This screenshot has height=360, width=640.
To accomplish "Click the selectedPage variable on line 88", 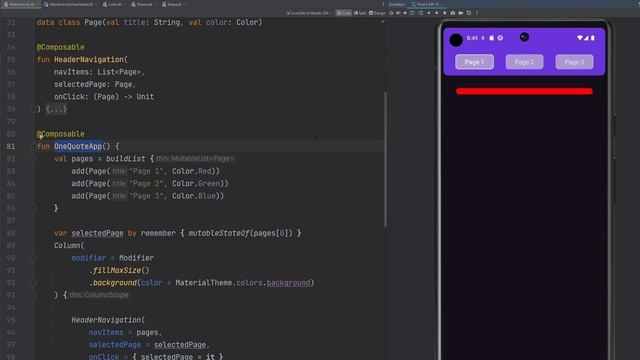I will click(x=98, y=233).
